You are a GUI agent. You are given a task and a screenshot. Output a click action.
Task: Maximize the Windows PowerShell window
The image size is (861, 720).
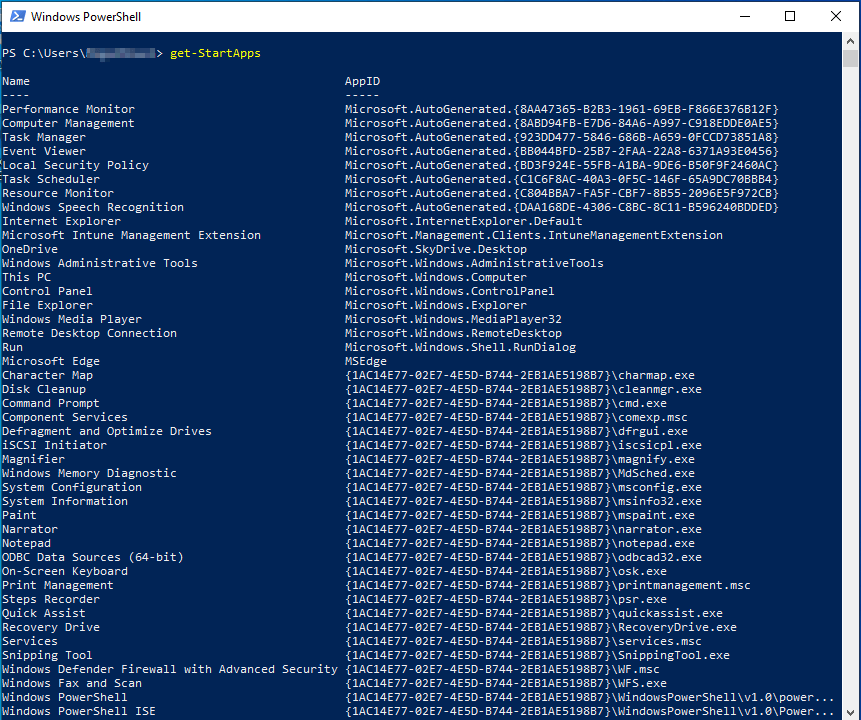pyautogui.click(x=790, y=16)
